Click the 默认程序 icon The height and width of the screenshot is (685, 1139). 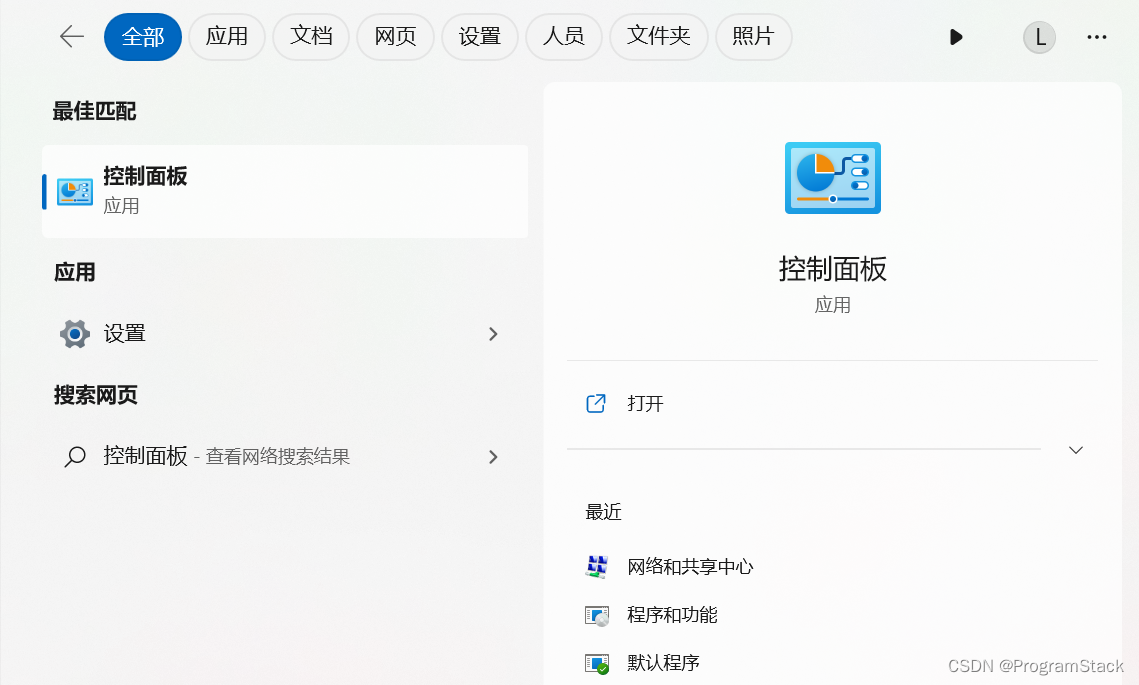596,663
